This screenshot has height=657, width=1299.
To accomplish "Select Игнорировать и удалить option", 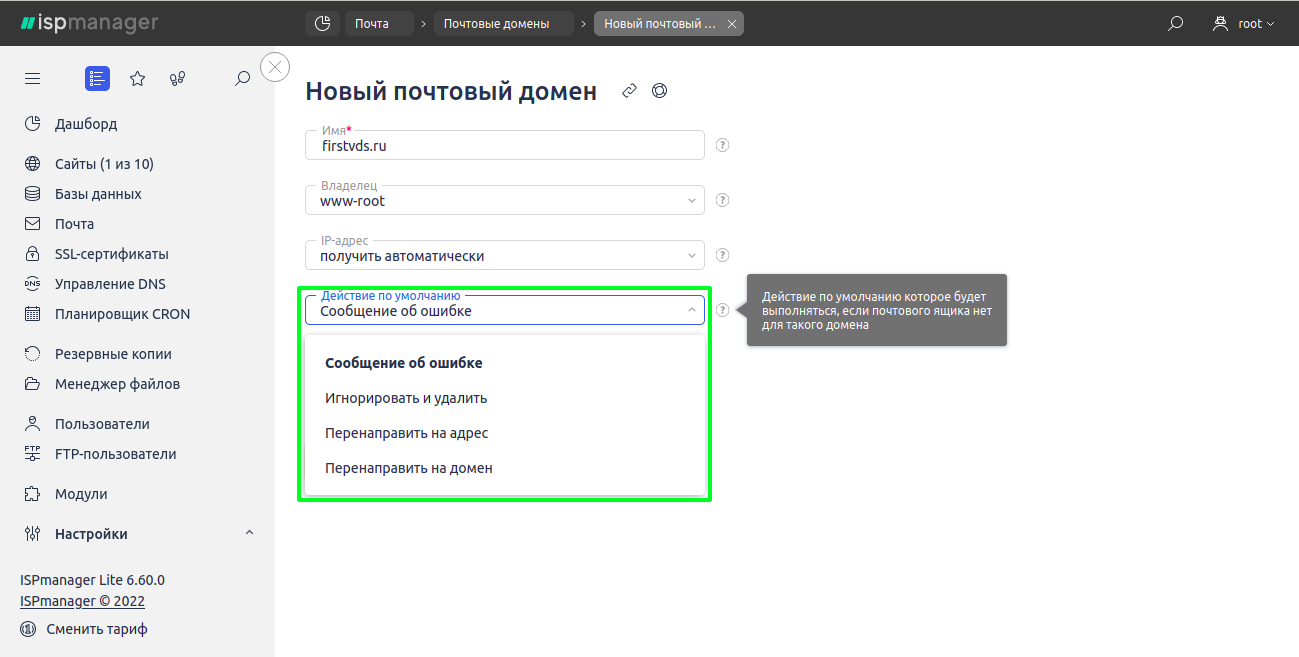I will (505, 398).
